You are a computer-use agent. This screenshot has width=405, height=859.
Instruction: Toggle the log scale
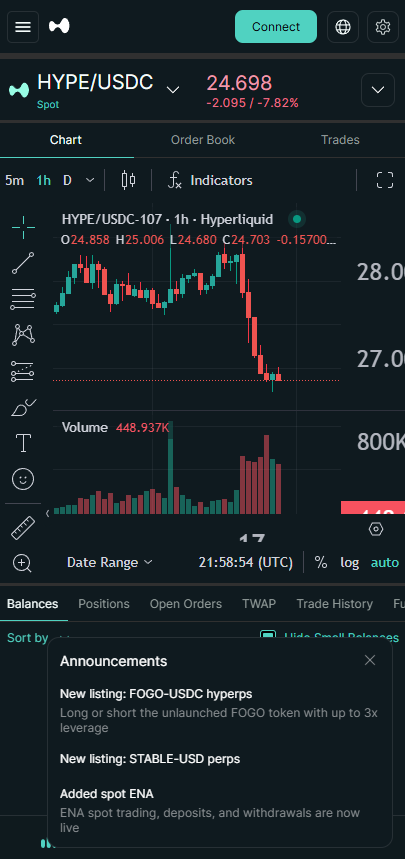(350, 563)
